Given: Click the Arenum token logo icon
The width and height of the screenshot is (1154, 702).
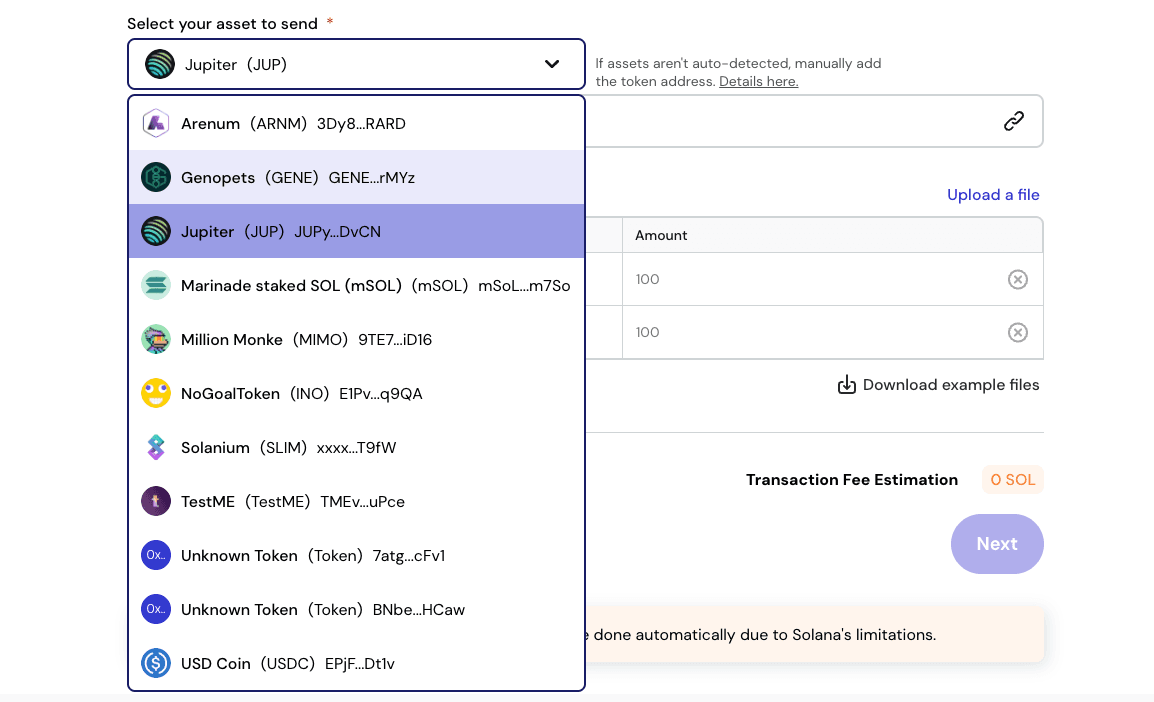Looking at the screenshot, I should [156, 124].
